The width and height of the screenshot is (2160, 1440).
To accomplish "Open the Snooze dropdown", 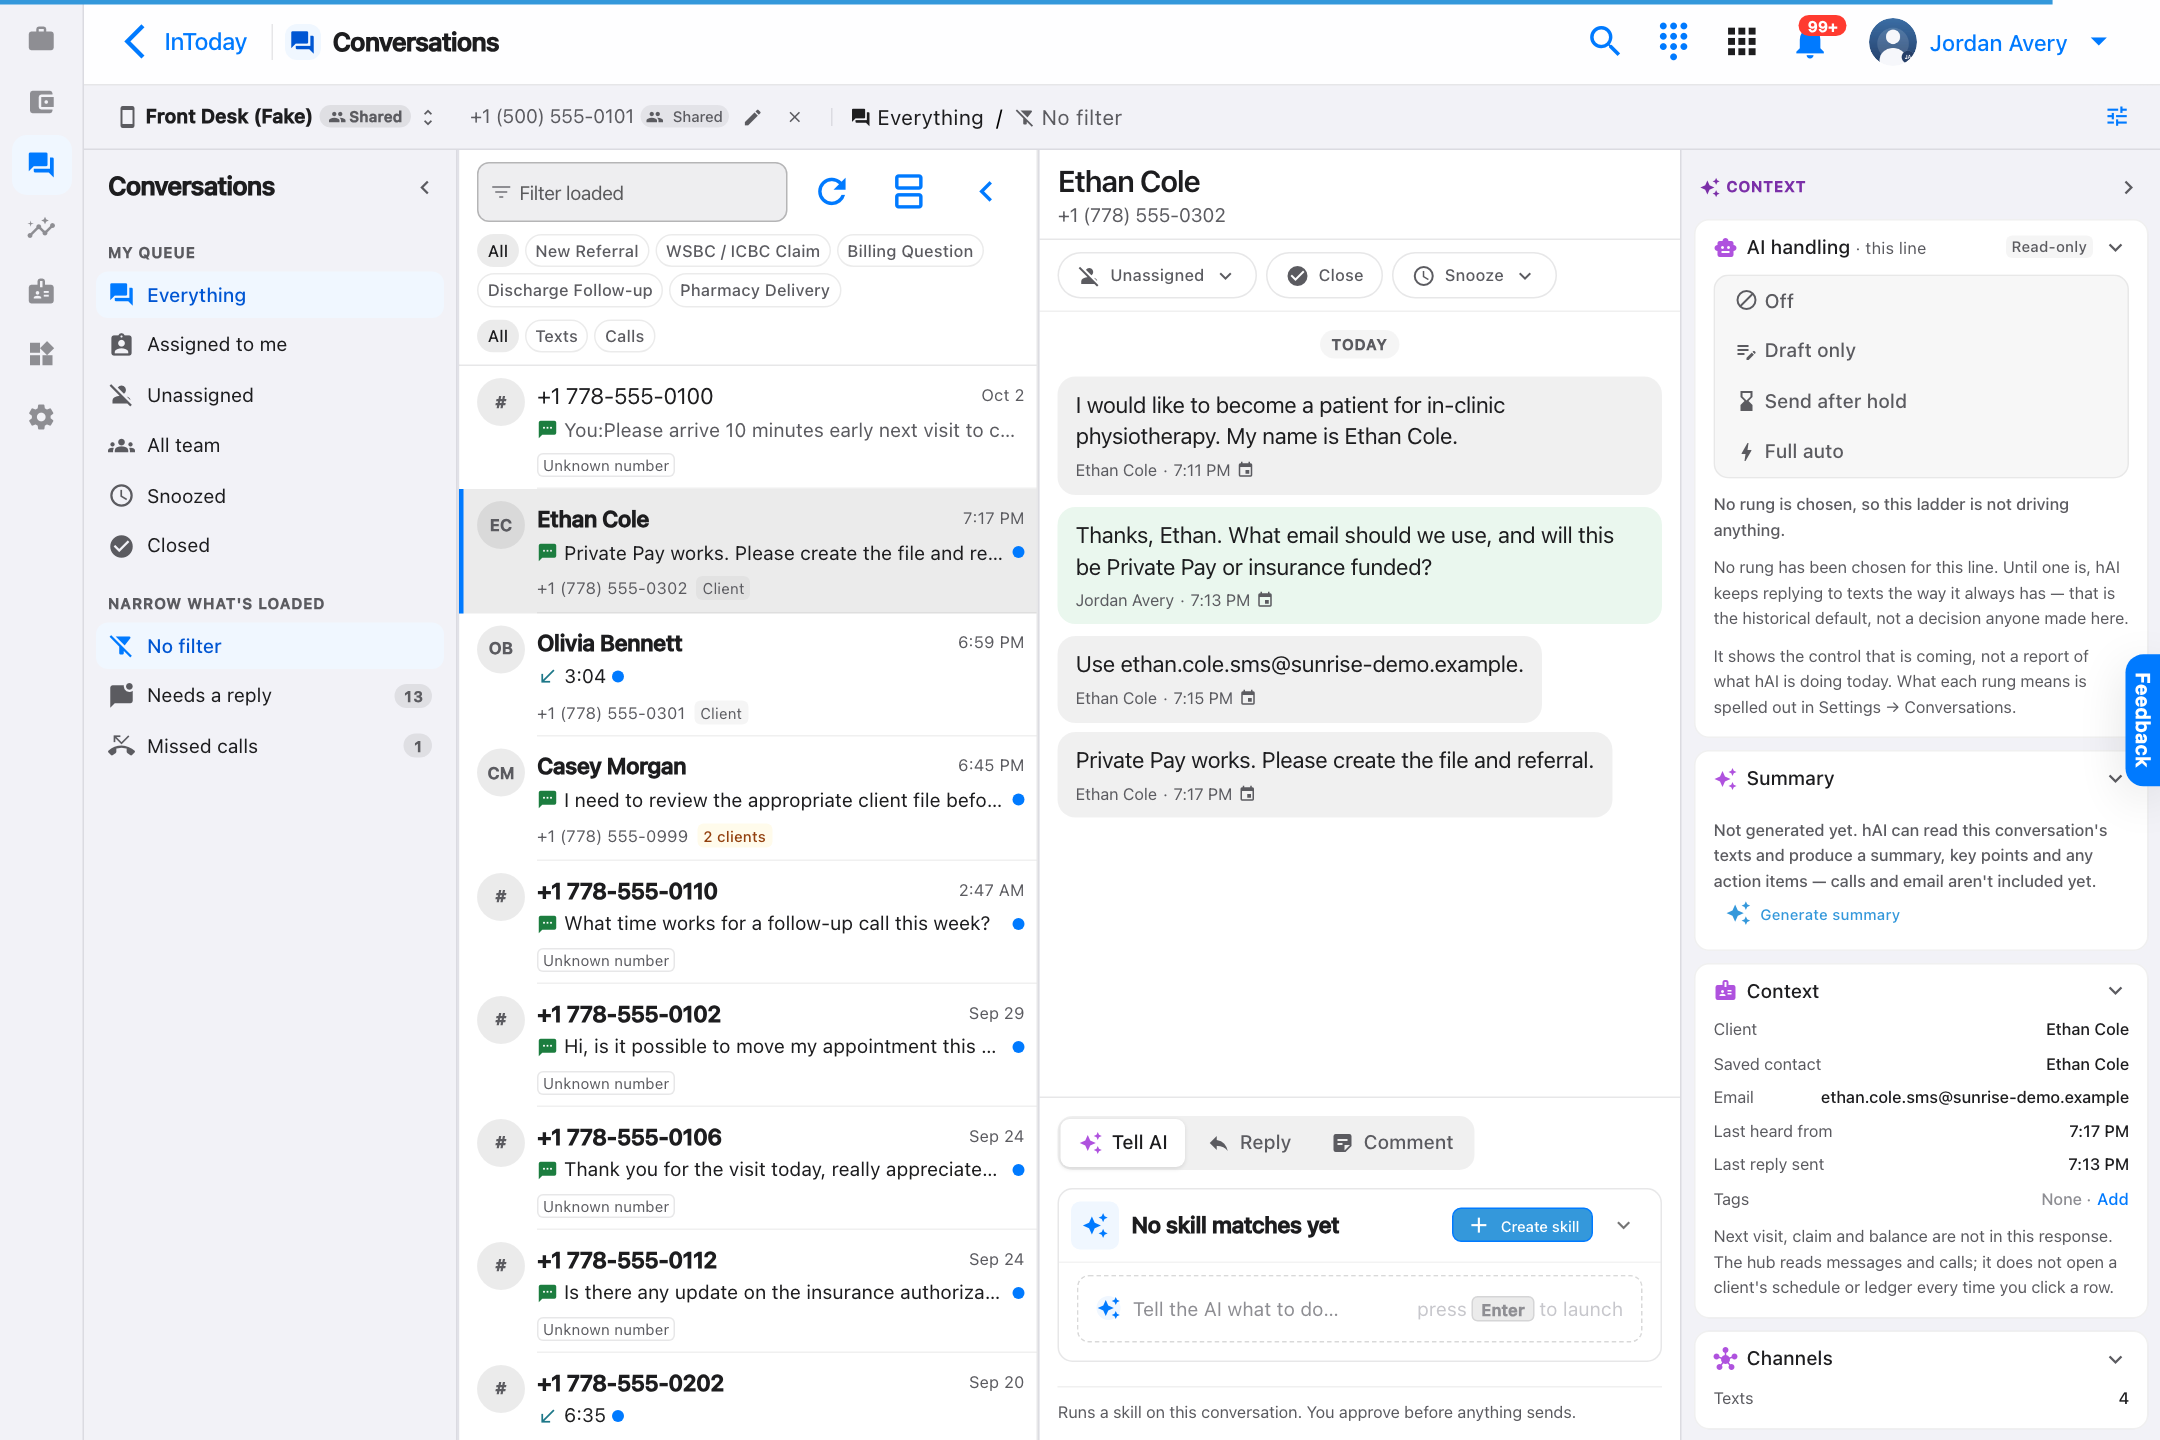I will click(x=1473, y=275).
